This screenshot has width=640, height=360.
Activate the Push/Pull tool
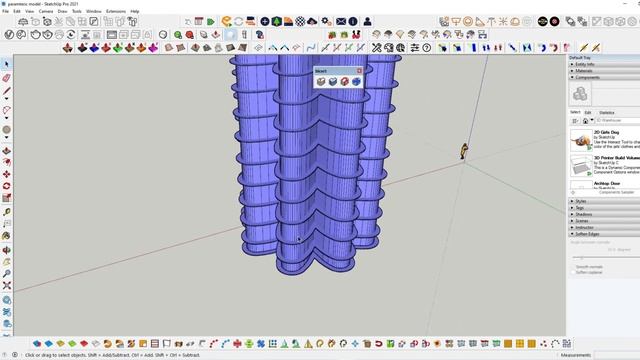click(x=7, y=151)
